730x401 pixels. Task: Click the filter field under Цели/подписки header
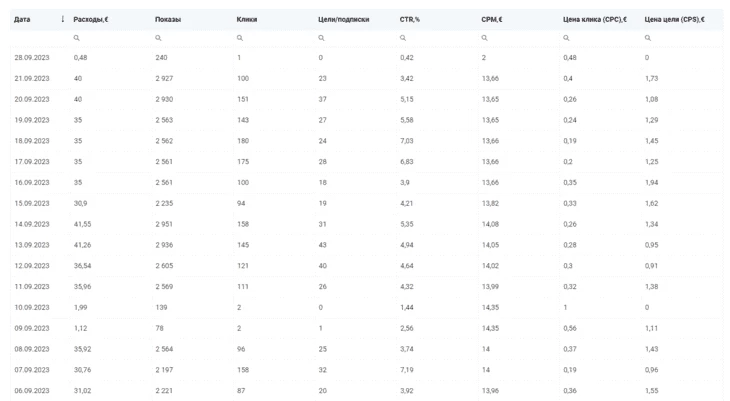coord(355,38)
